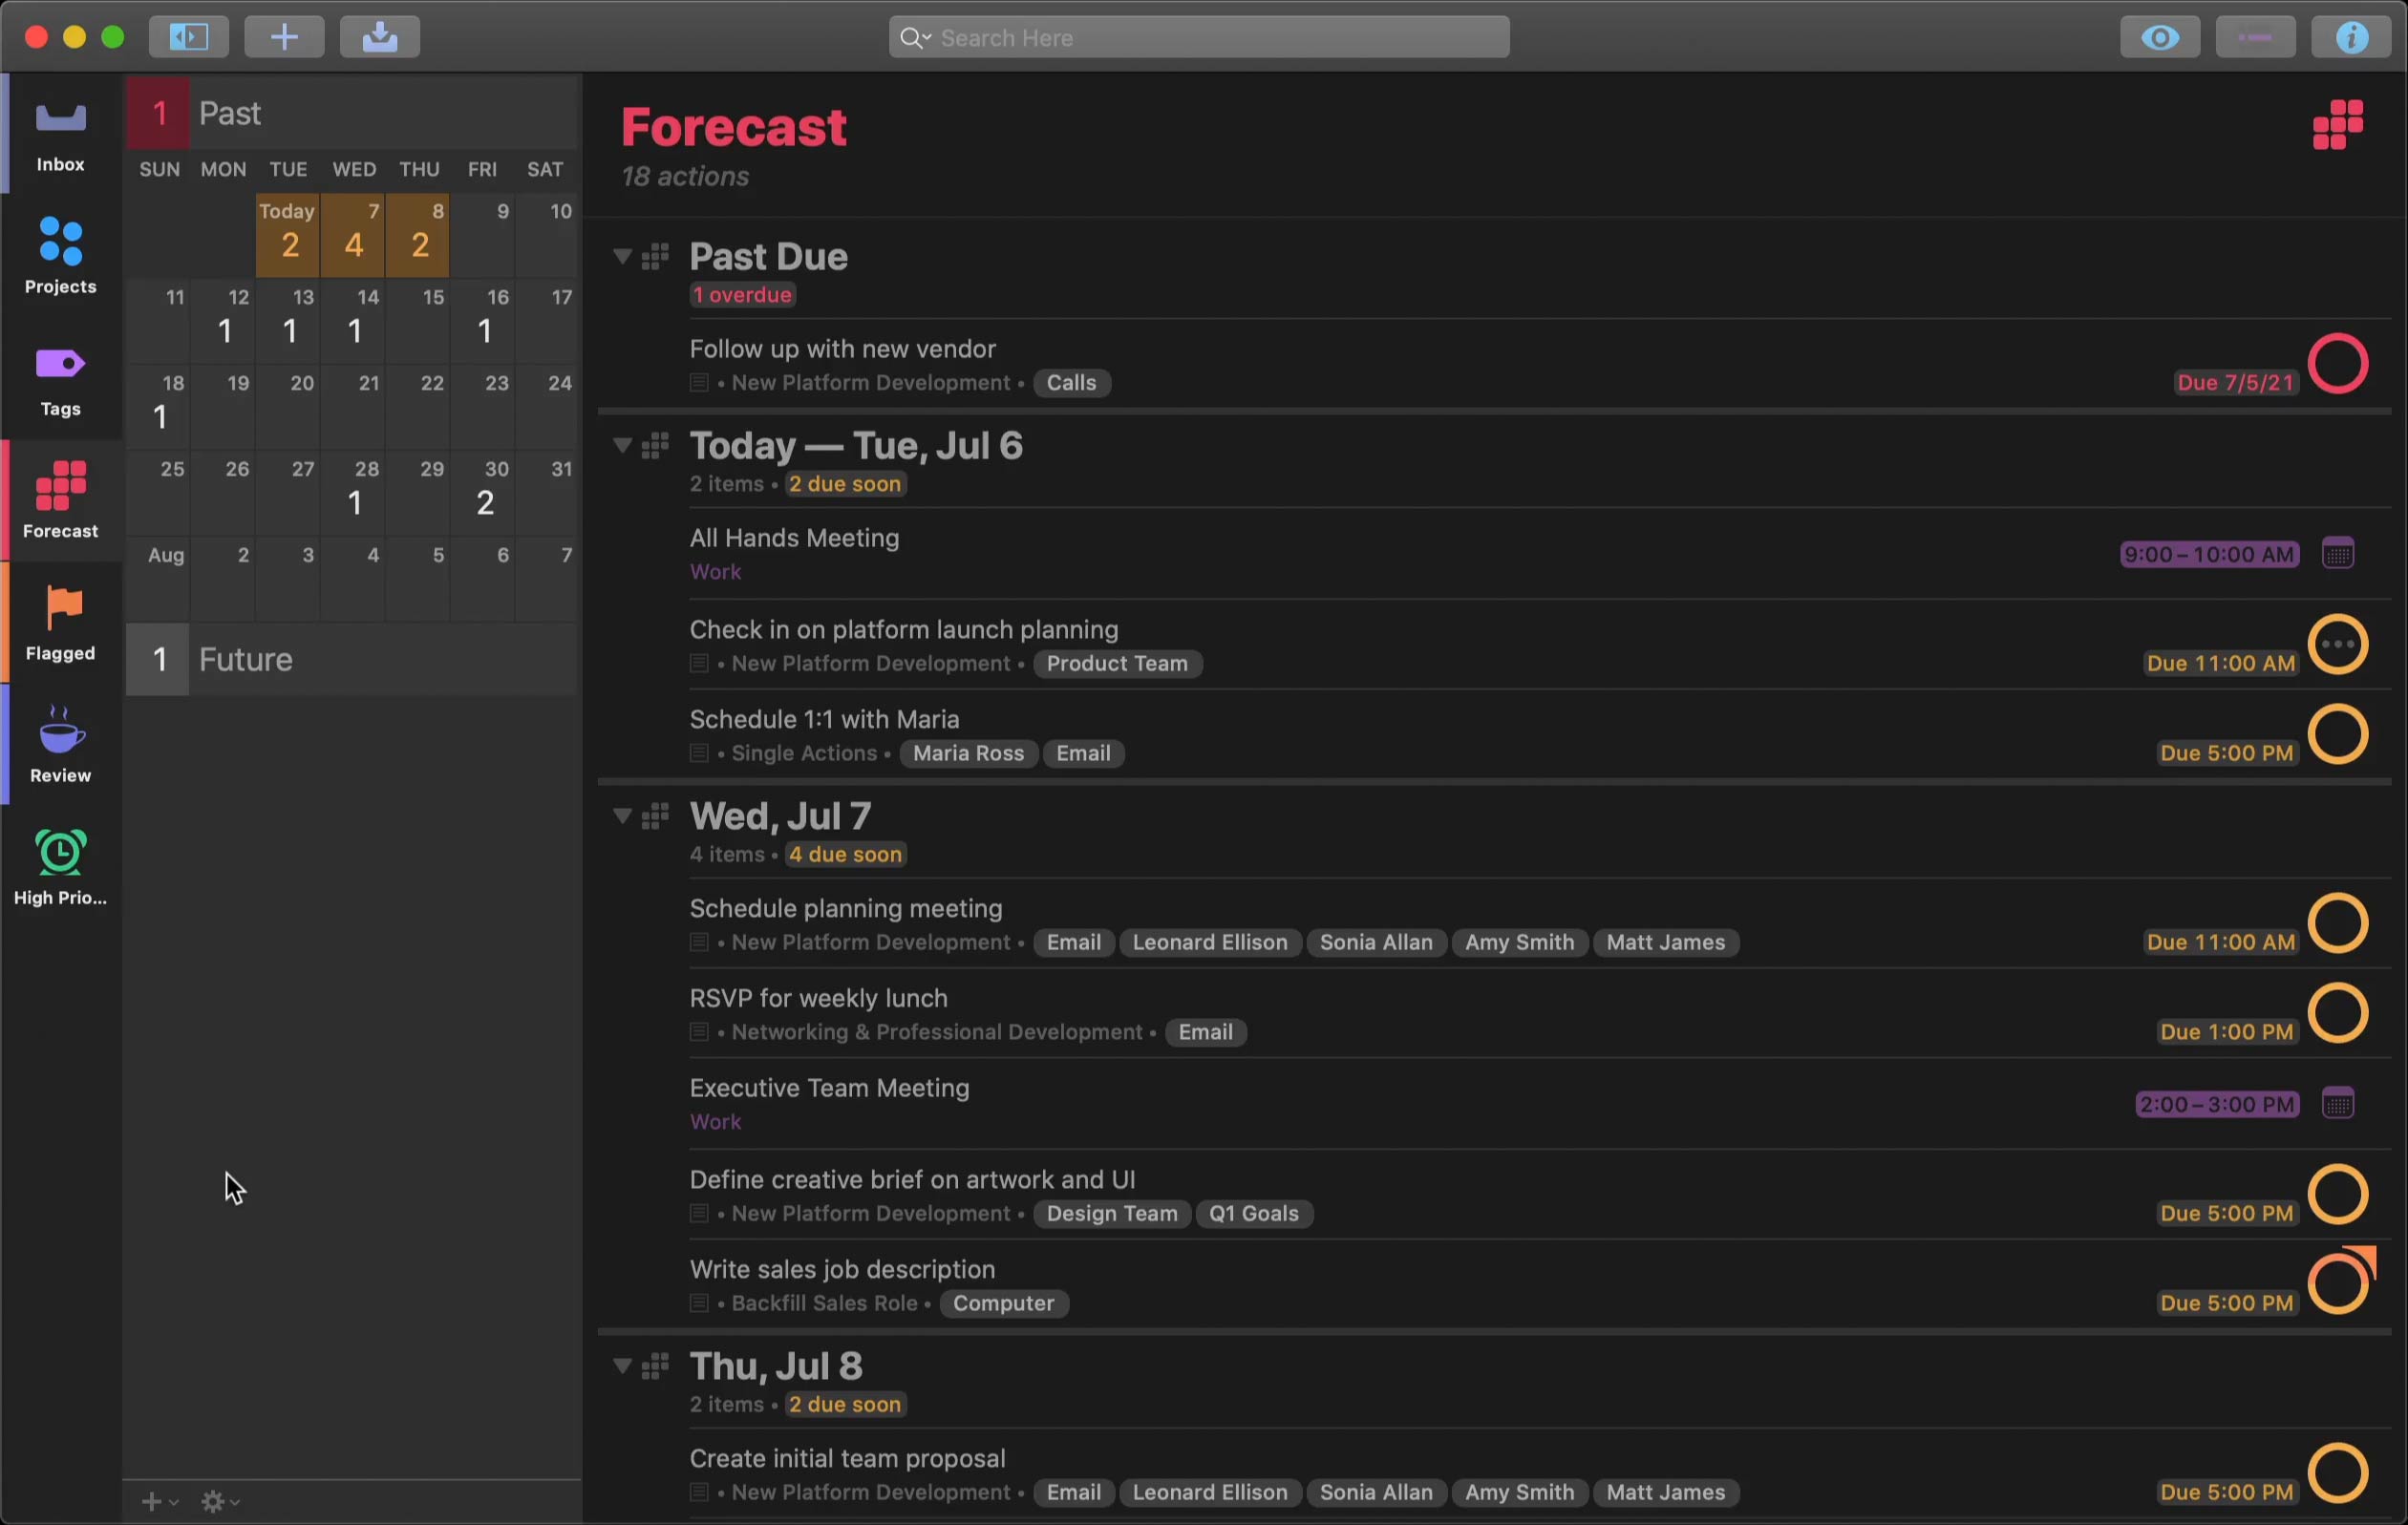Select the Past row above the calendar
Screen dimensions: 2408x1525
(350, 113)
